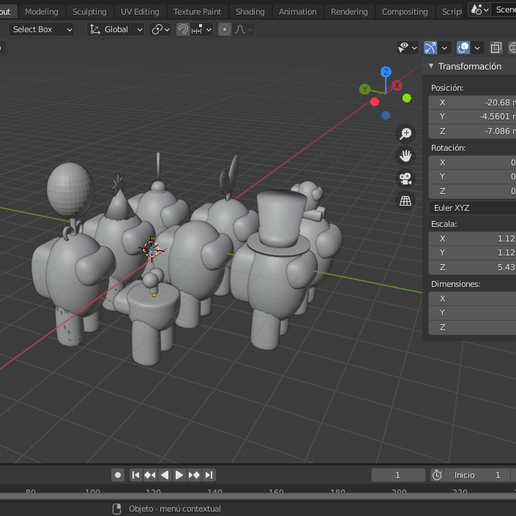Click the red negative X axis dot

pyautogui.click(x=374, y=102)
